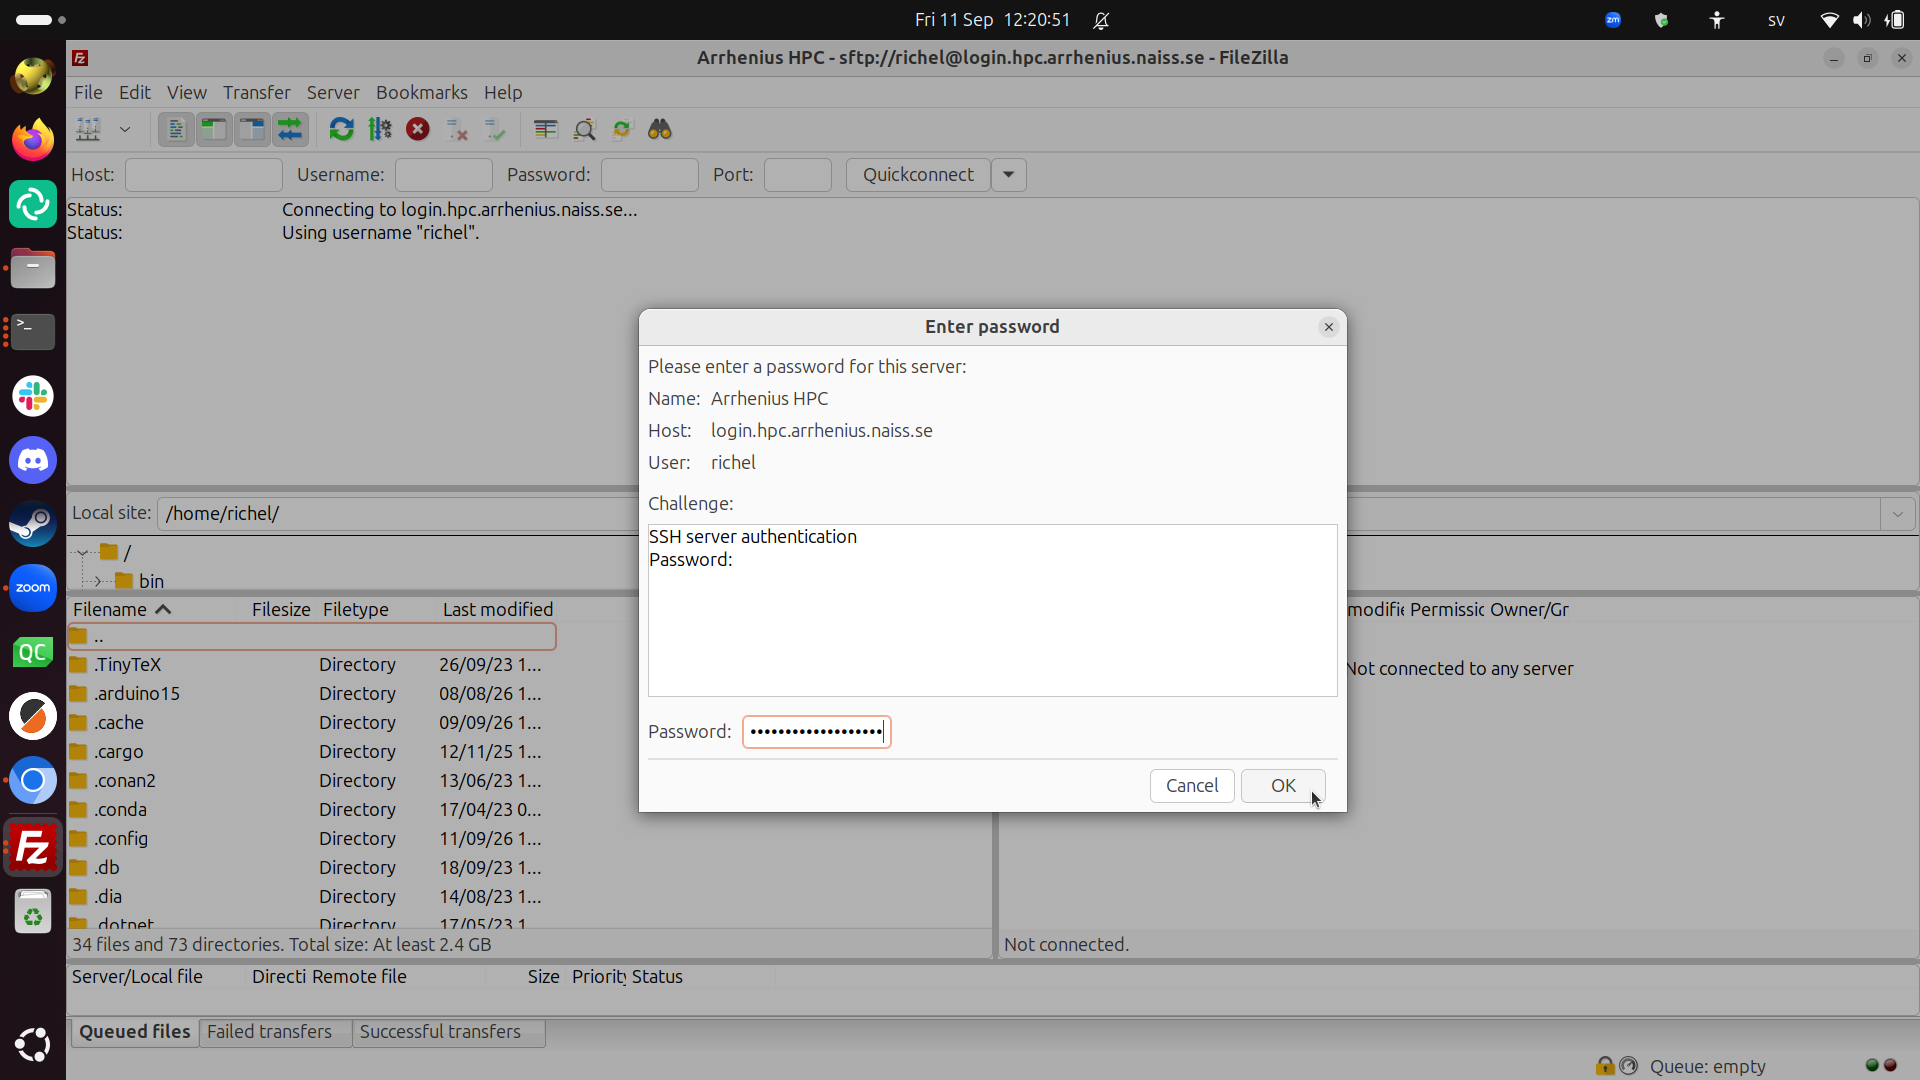This screenshot has height=1080, width=1920.
Task: Search remote files with binoculars icon
Action: point(660,130)
